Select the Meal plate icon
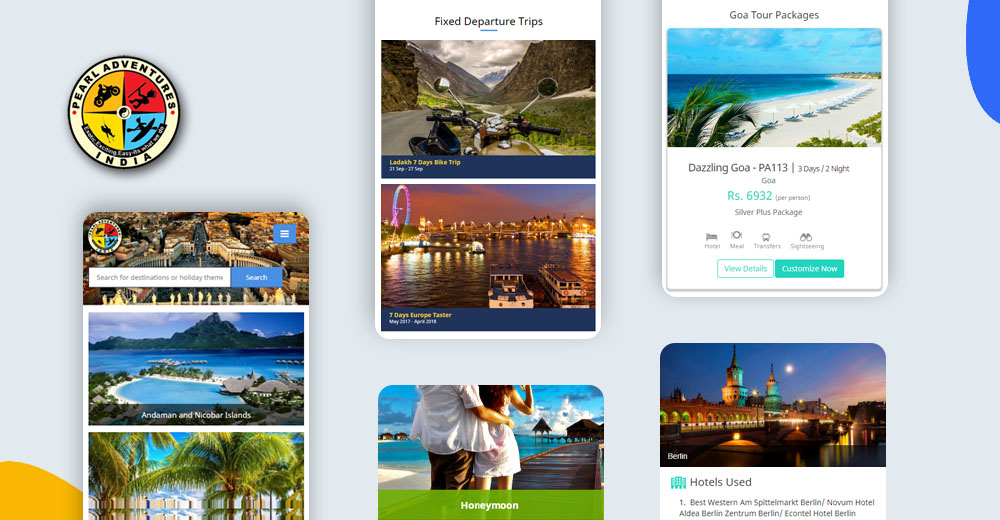 pos(737,236)
